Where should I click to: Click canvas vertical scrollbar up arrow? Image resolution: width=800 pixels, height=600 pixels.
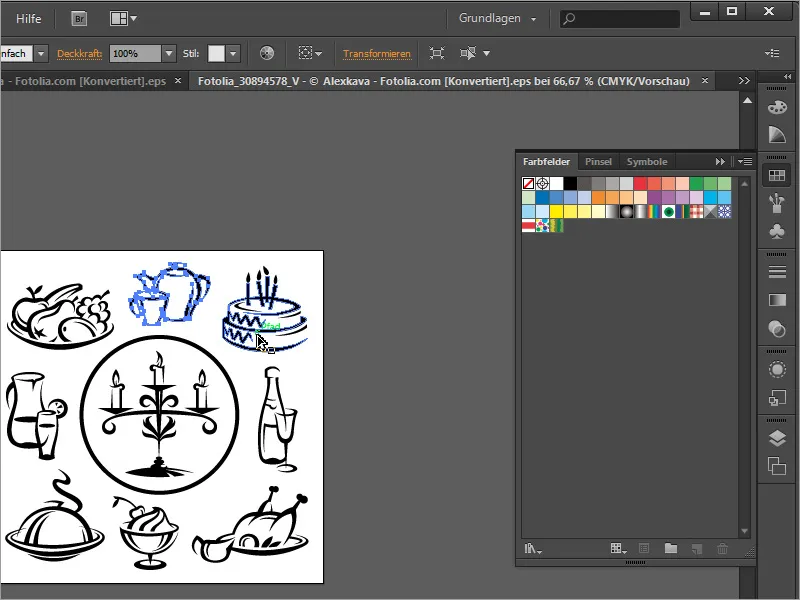click(x=747, y=101)
